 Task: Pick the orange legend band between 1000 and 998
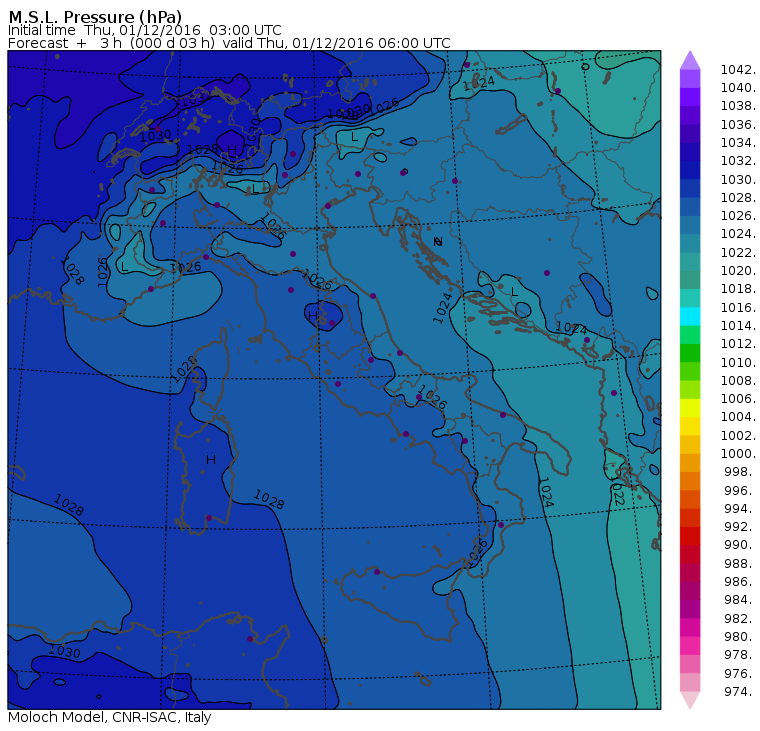690,462
